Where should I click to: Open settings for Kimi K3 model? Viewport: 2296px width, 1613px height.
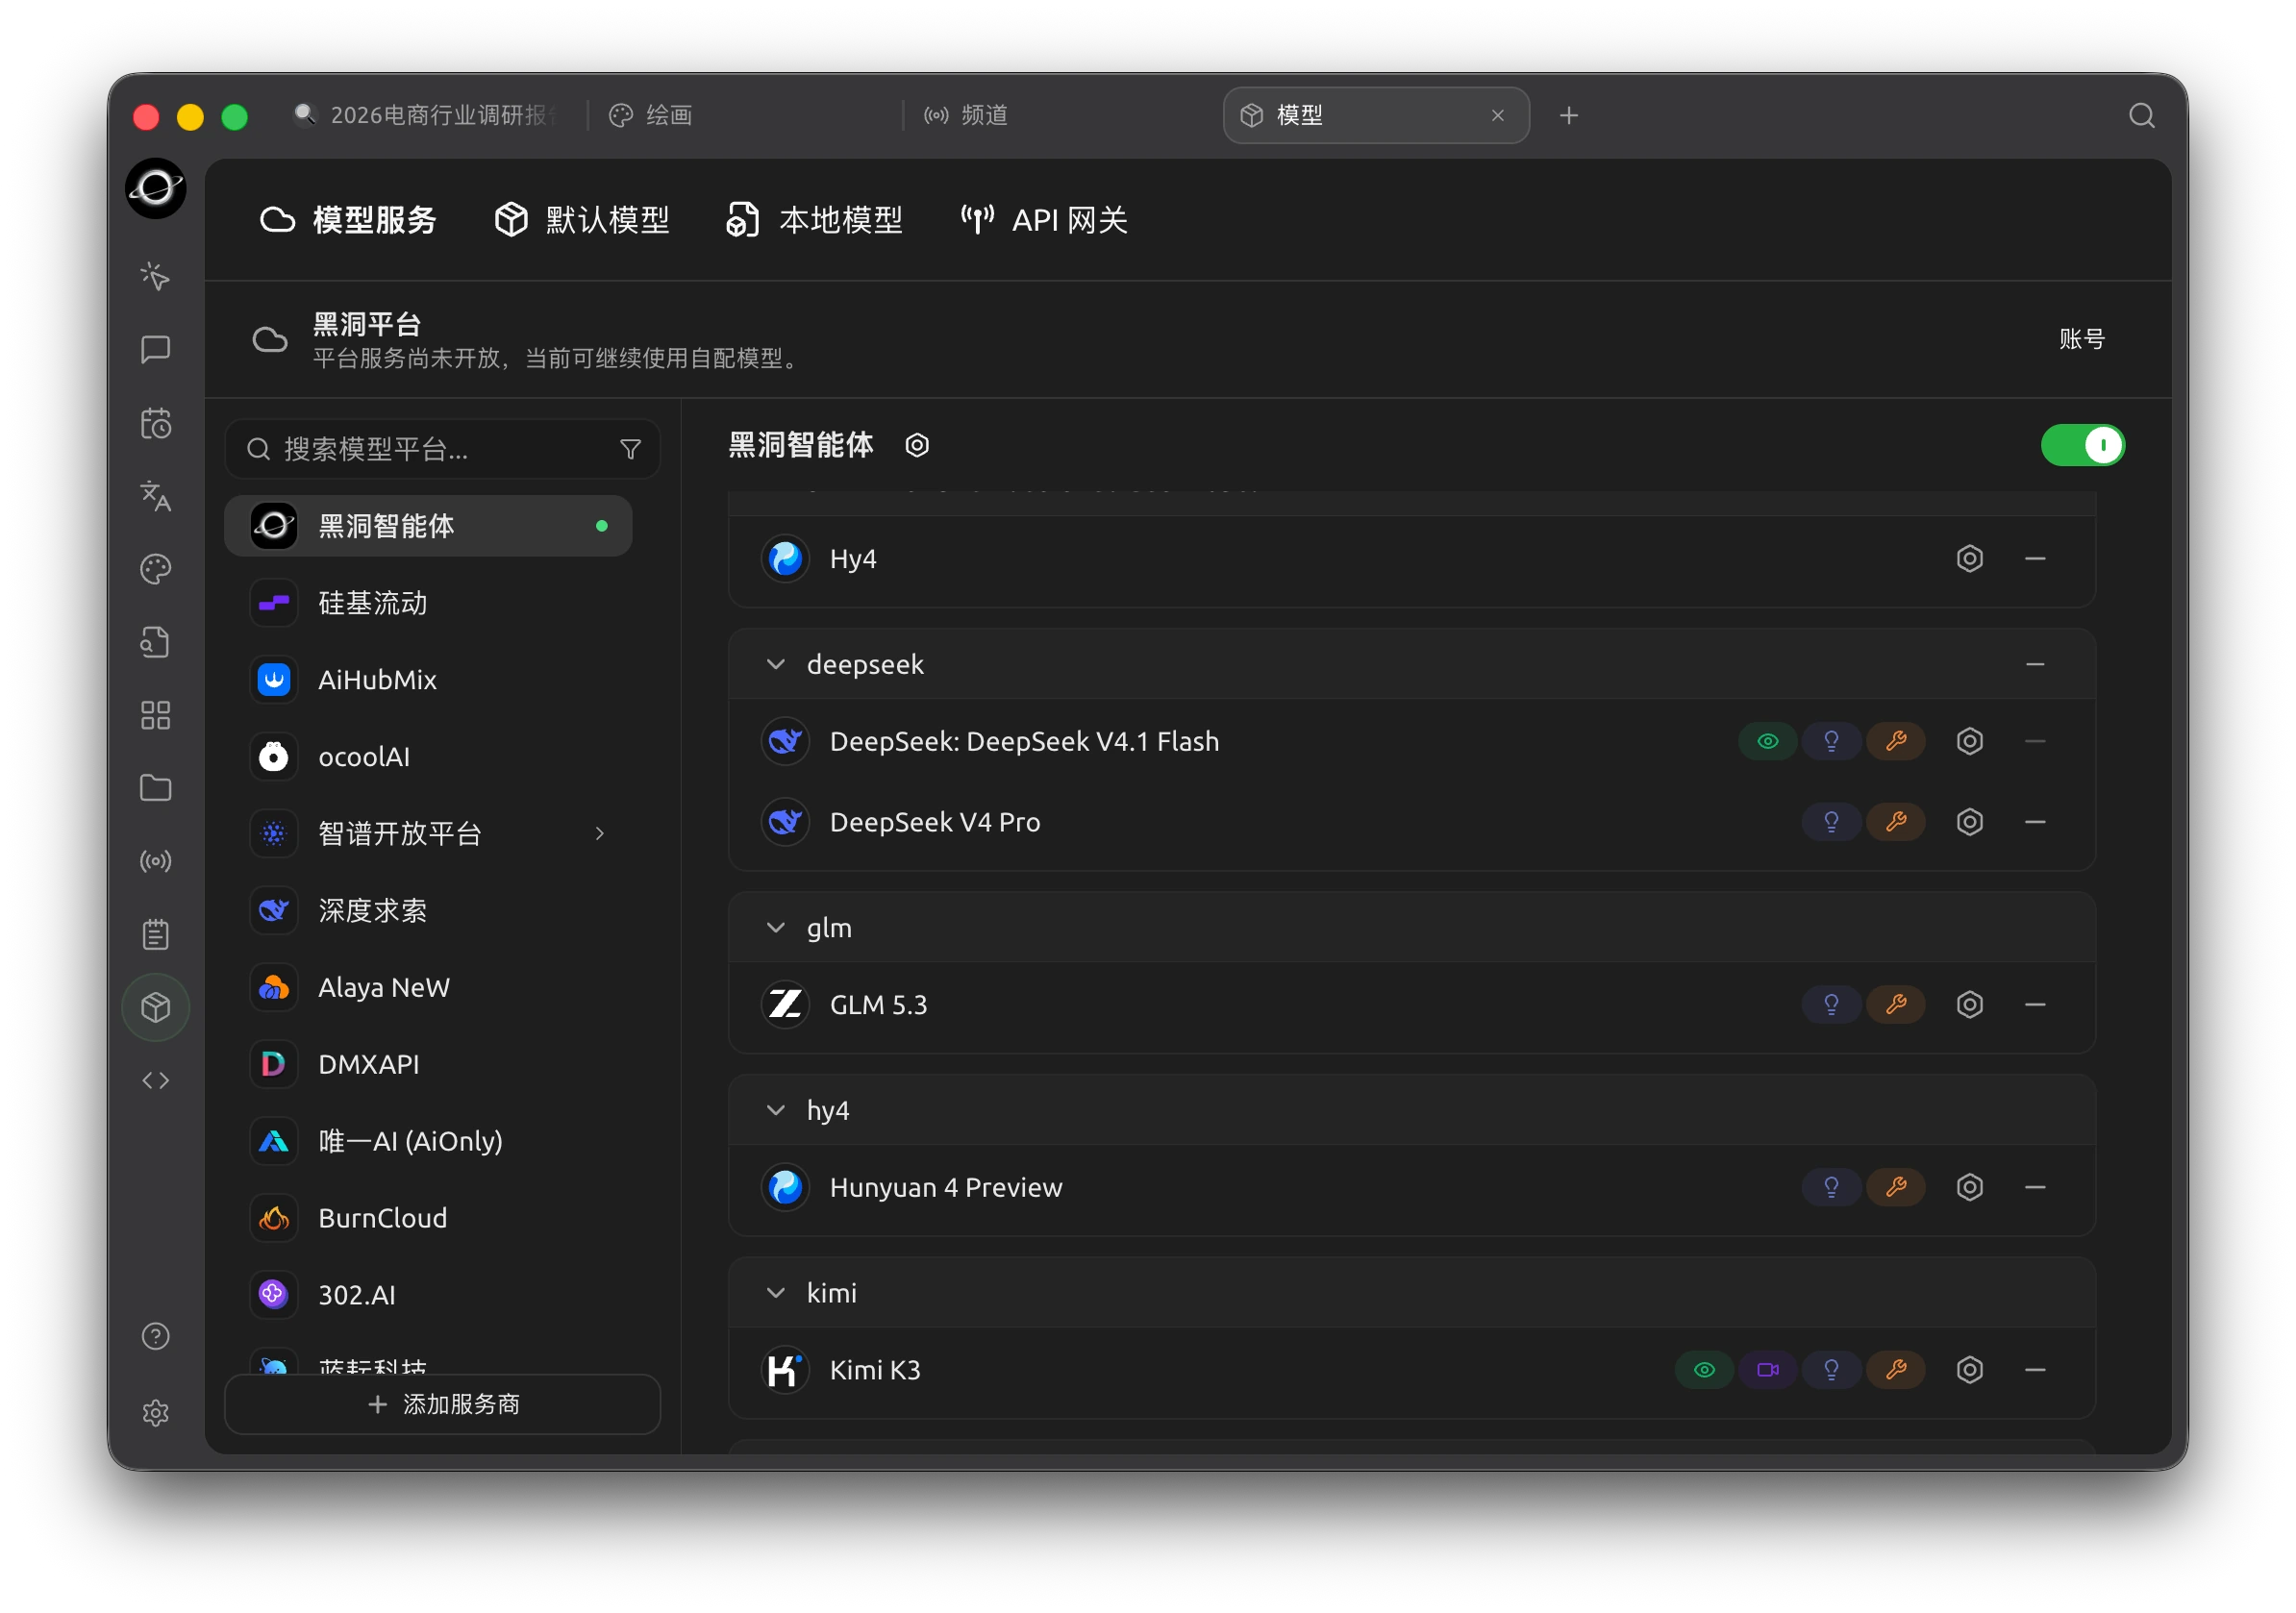click(x=1969, y=1369)
